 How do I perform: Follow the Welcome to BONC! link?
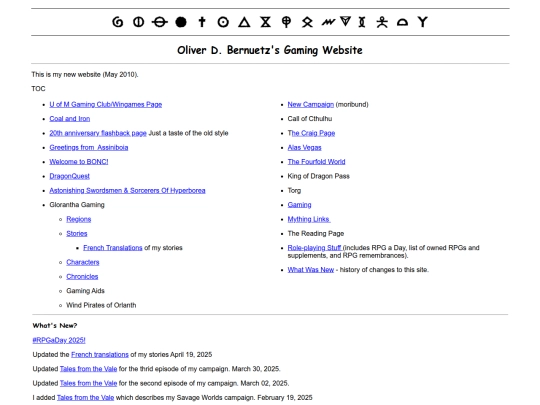[79, 162]
